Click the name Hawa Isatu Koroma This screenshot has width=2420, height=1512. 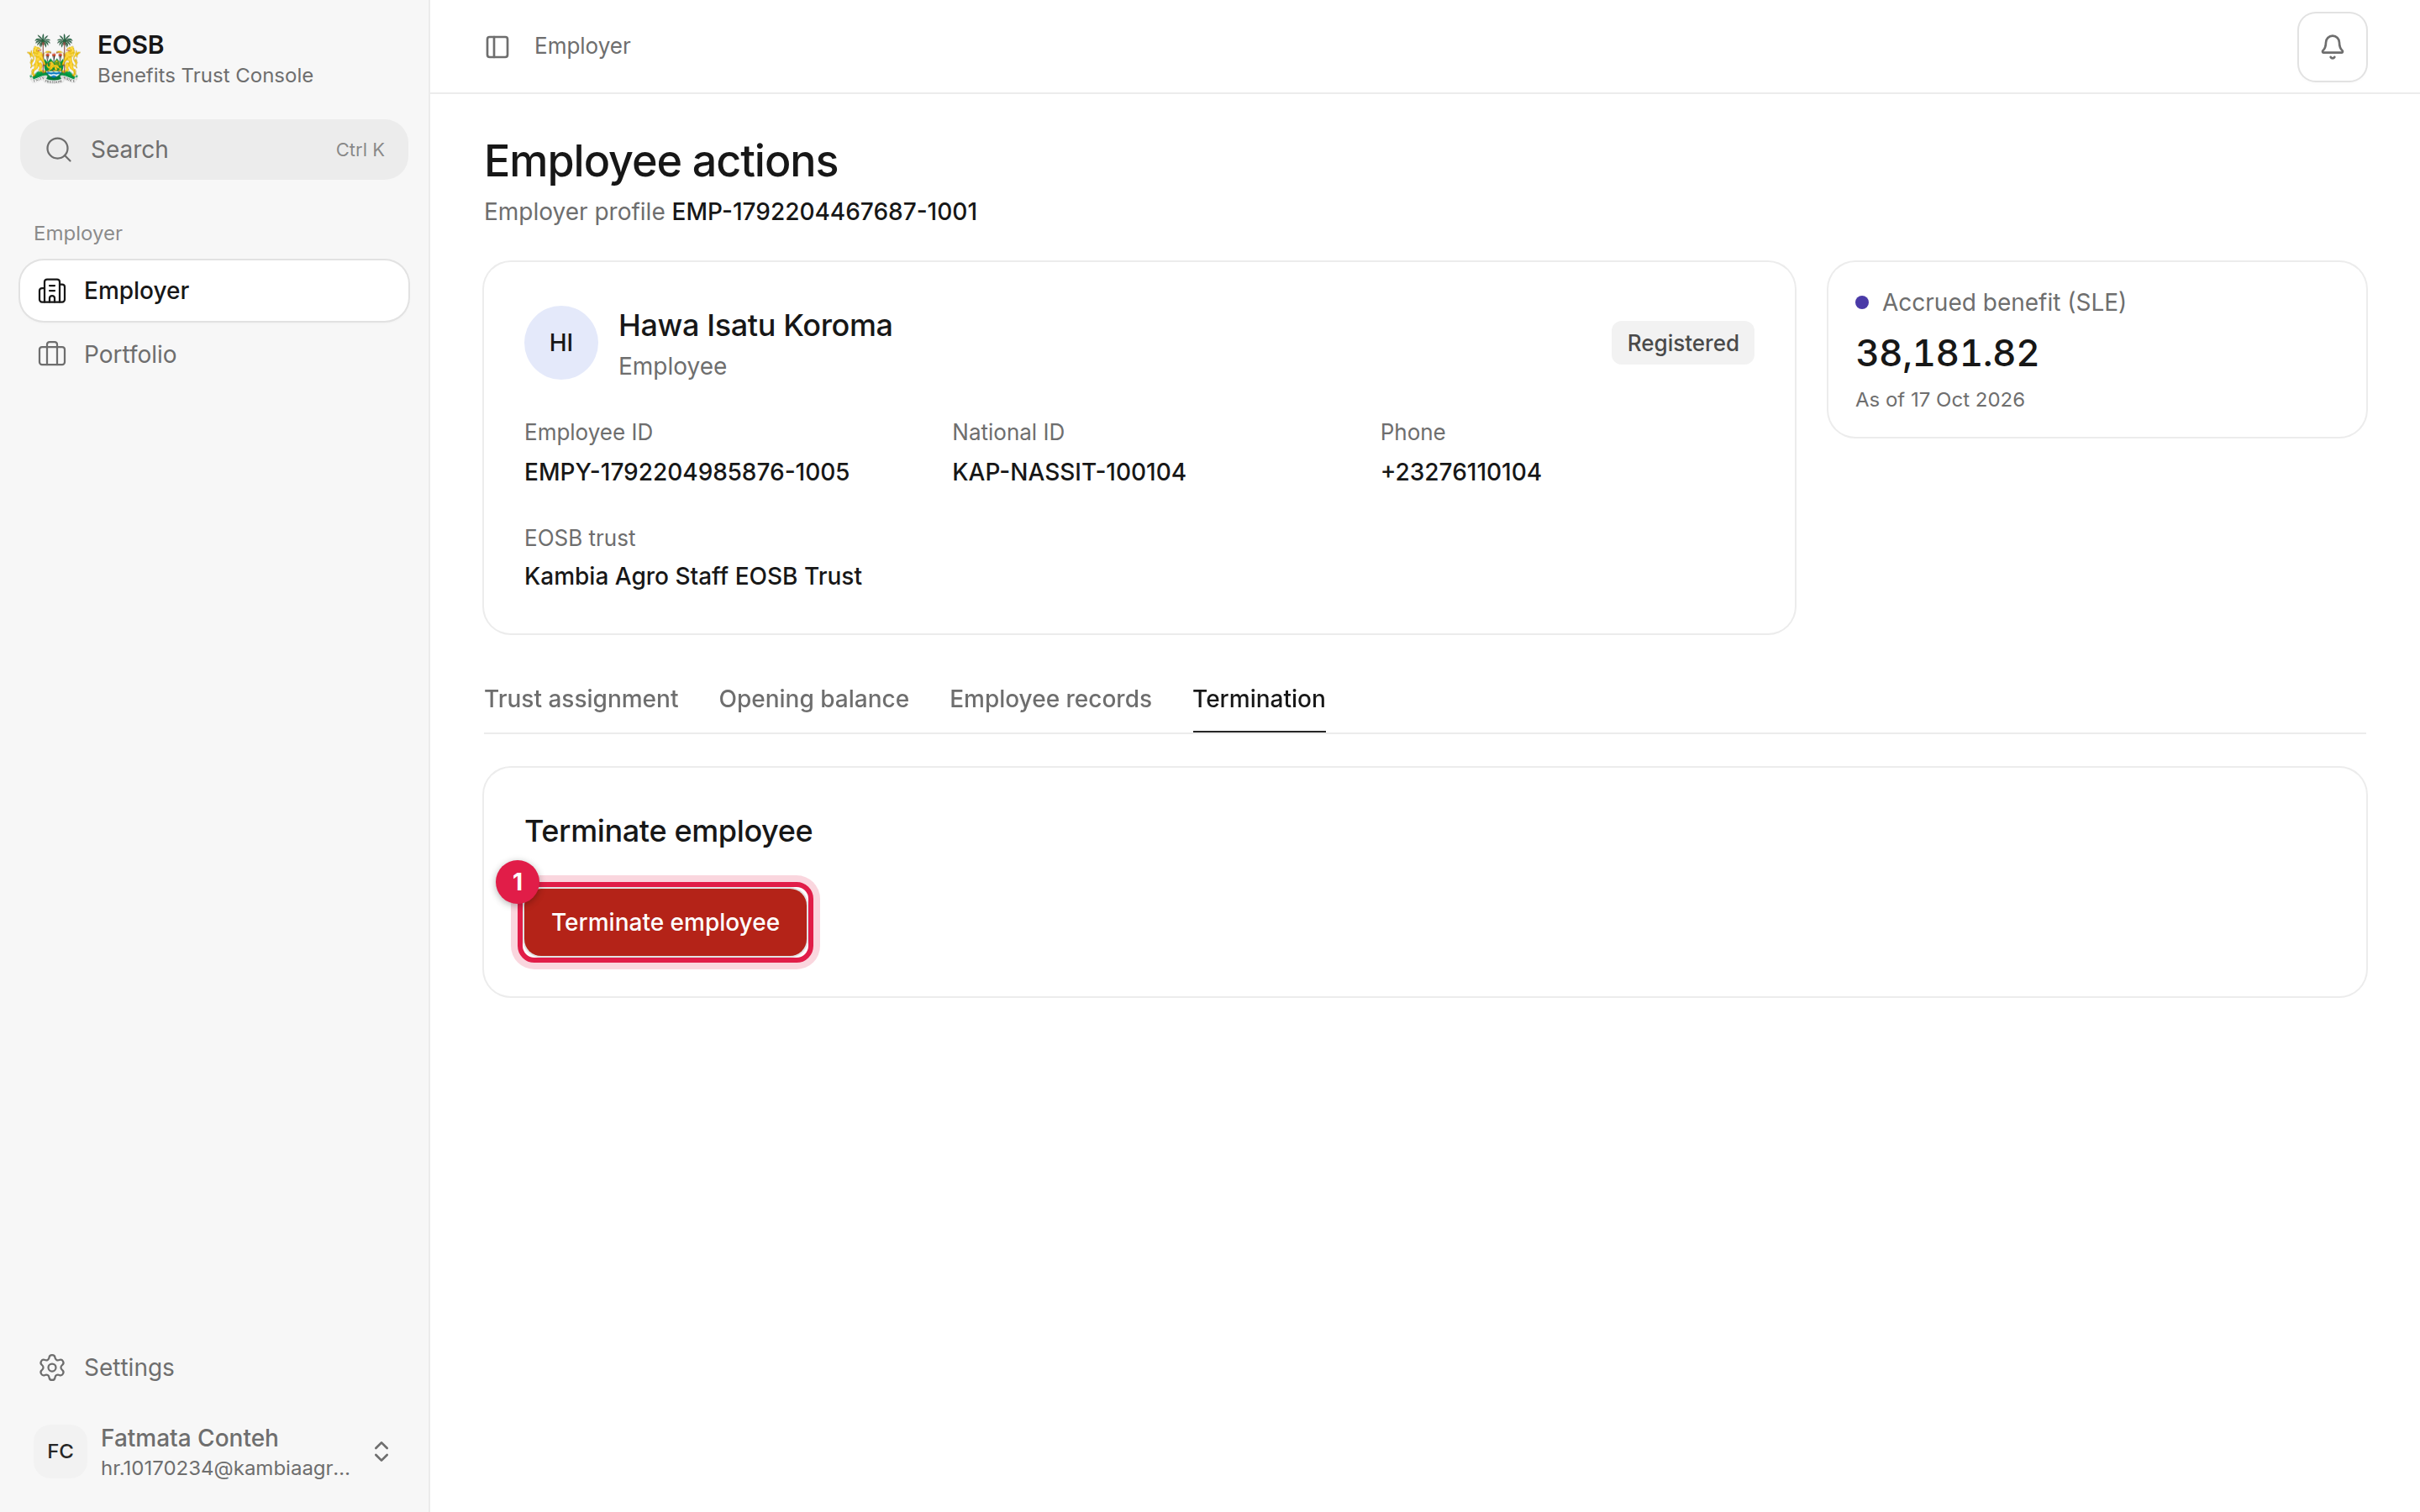point(755,326)
